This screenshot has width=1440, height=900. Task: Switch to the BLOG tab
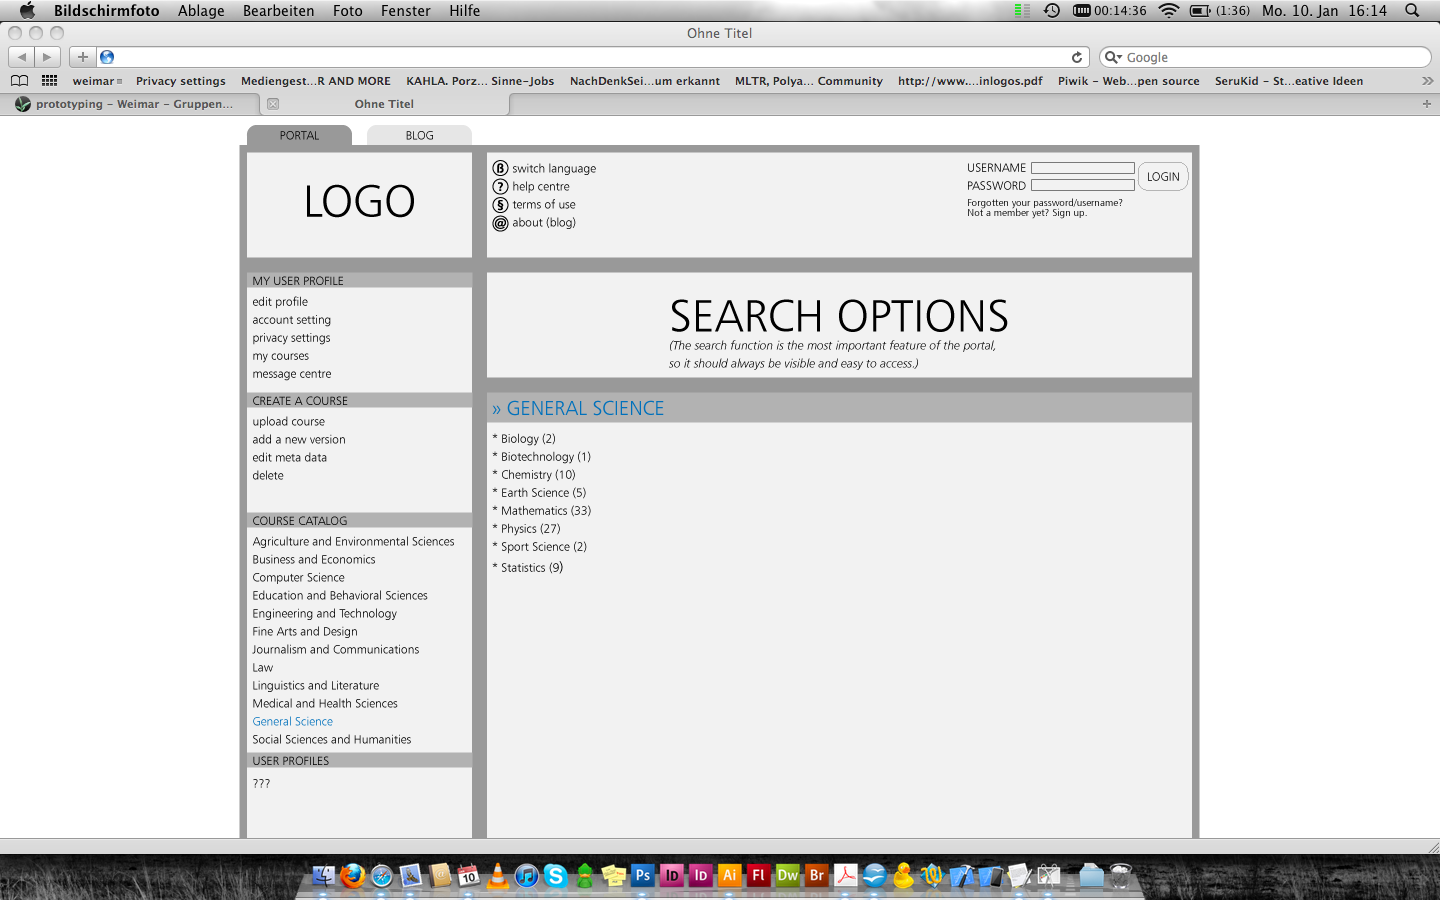(419, 135)
